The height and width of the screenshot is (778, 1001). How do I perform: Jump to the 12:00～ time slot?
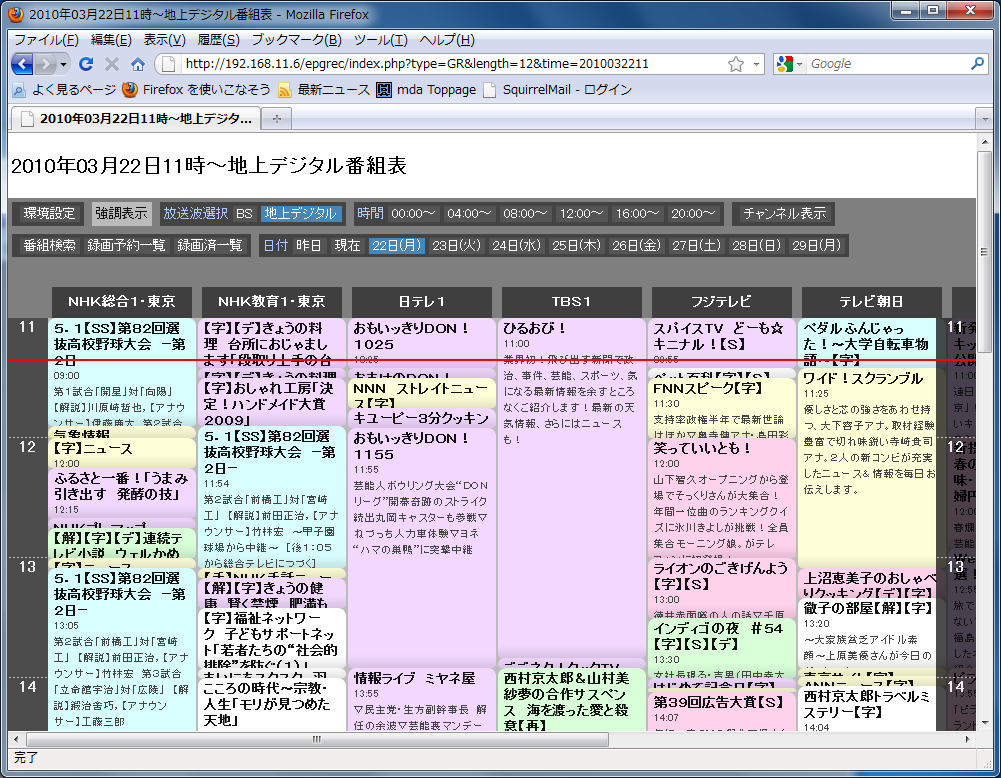coord(582,214)
